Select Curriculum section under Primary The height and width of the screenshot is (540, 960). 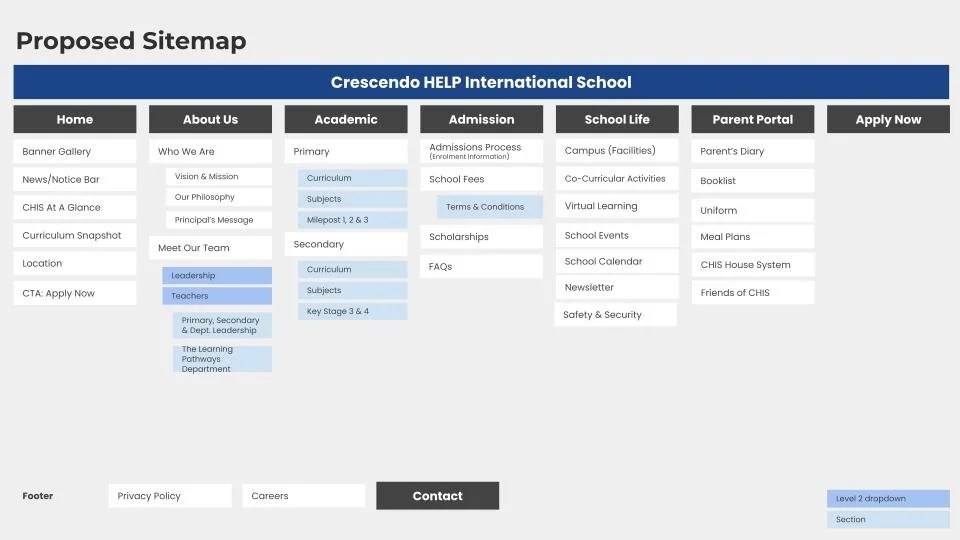coord(353,178)
